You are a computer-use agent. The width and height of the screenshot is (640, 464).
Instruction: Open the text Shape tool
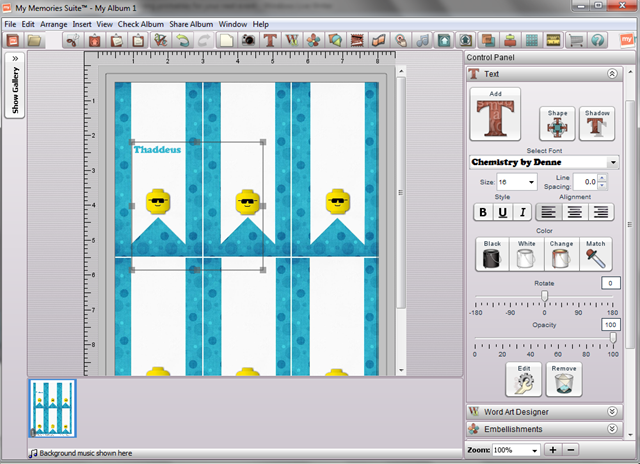[x=558, y=124]
